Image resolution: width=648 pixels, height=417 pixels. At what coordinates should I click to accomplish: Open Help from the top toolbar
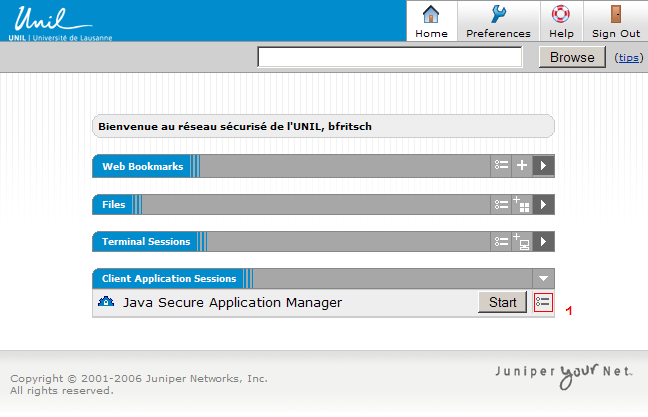coord(561,21)
